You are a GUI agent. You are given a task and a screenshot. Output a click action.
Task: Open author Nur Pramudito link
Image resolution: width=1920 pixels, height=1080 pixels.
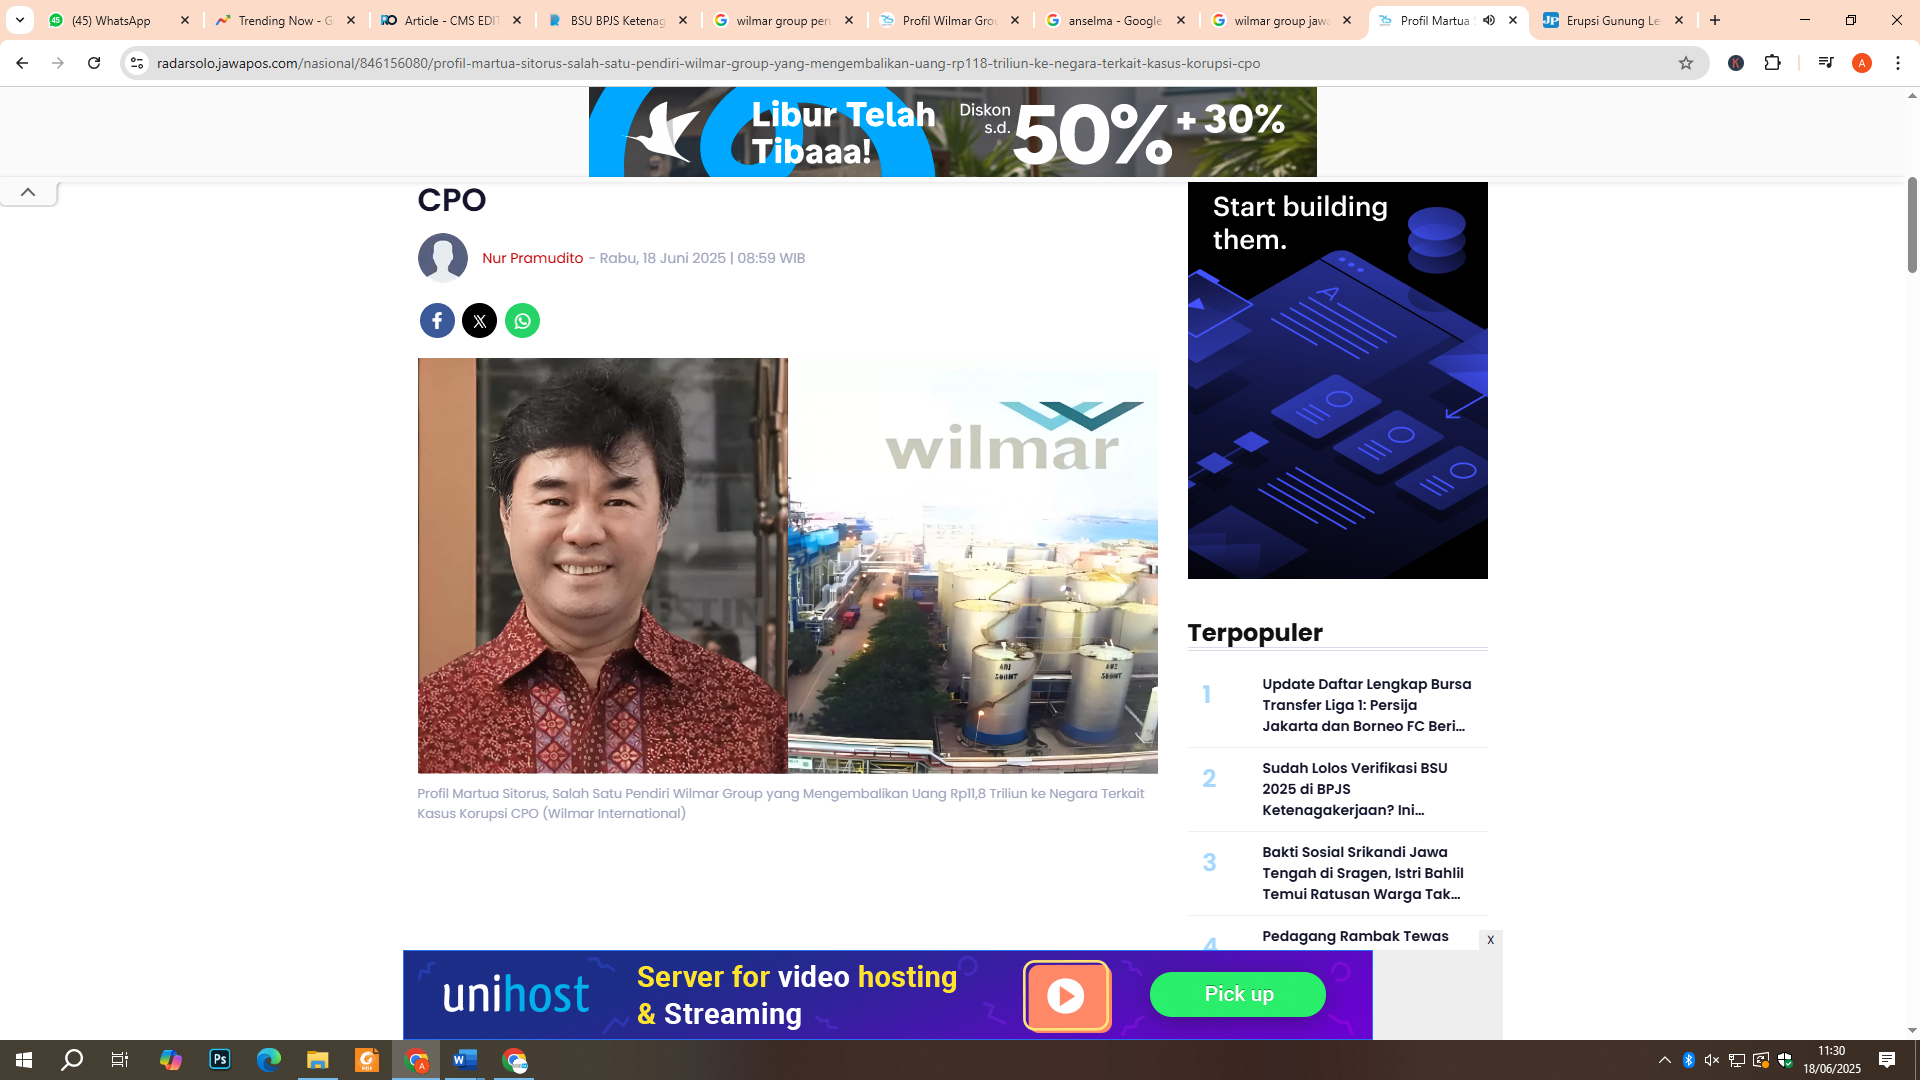click(x=532, y=258)
